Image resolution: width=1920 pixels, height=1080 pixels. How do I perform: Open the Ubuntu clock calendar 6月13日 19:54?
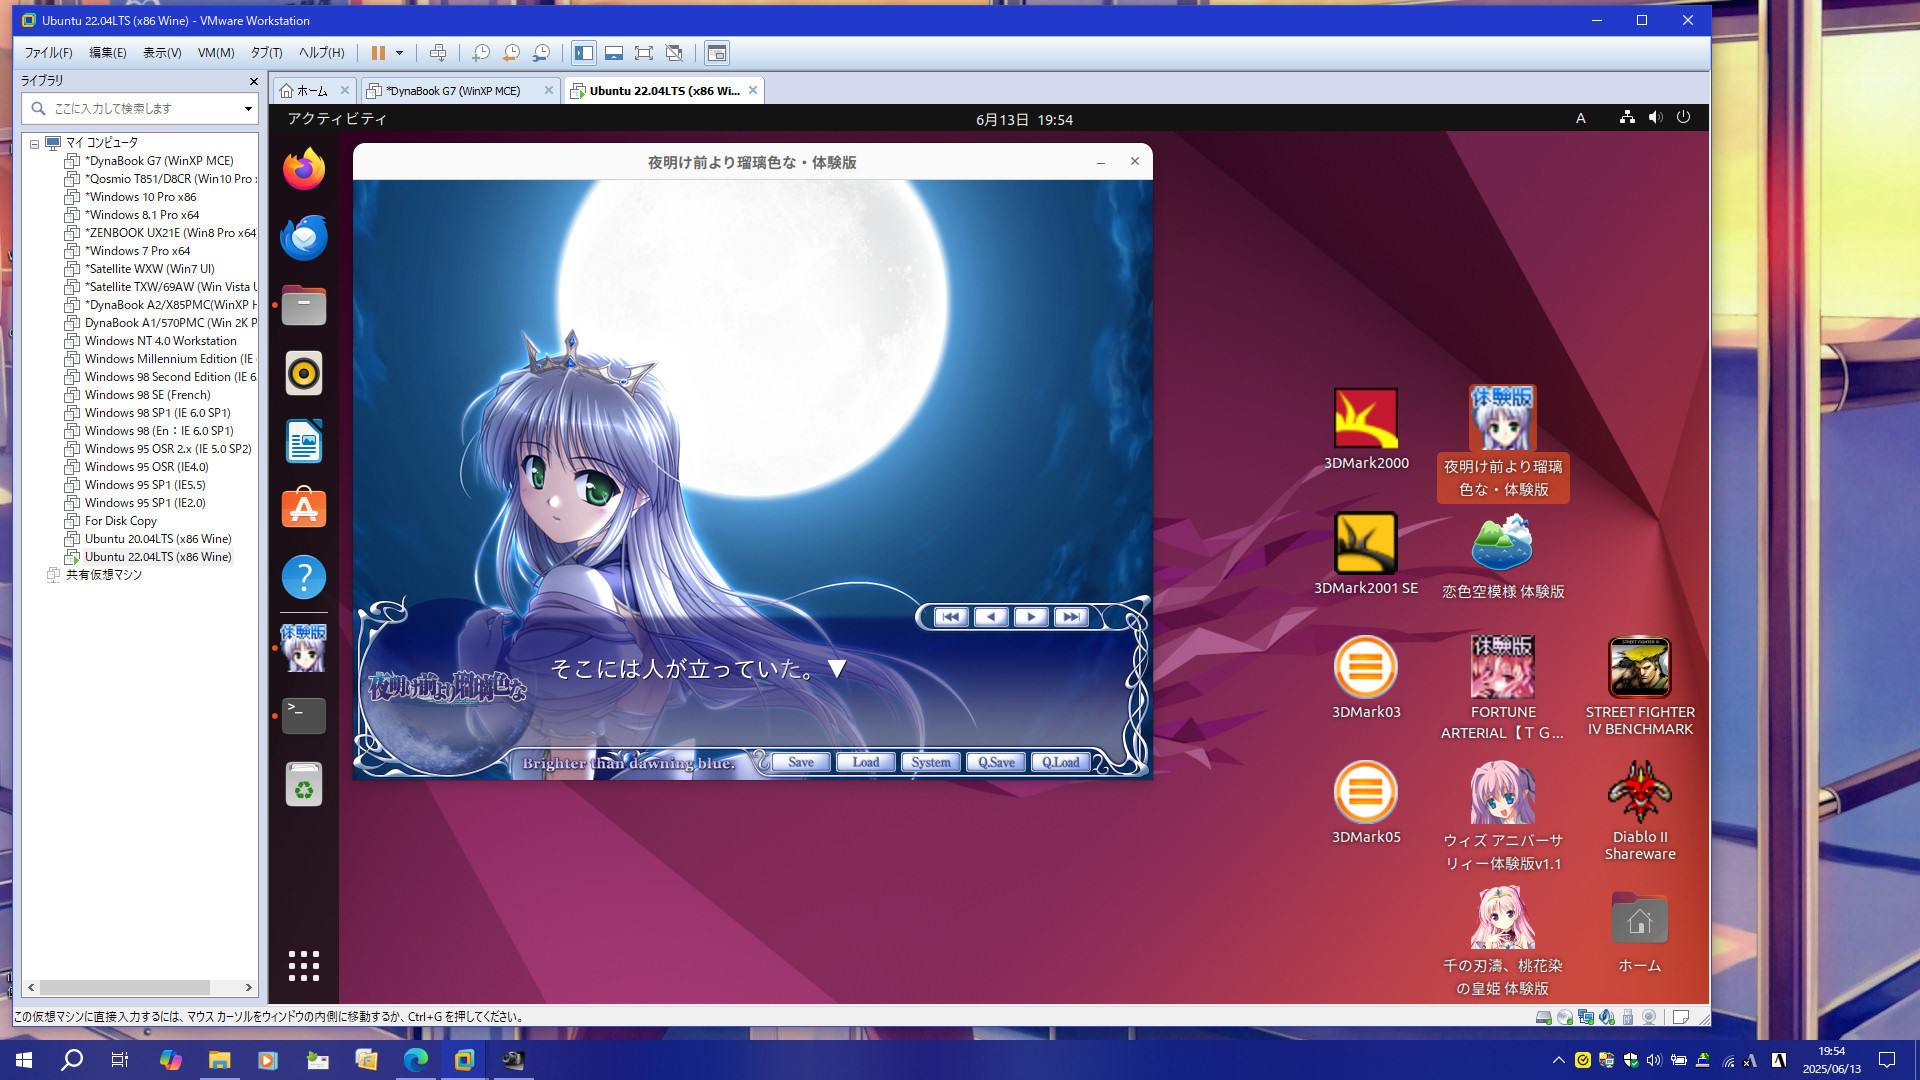point(1024,119)
